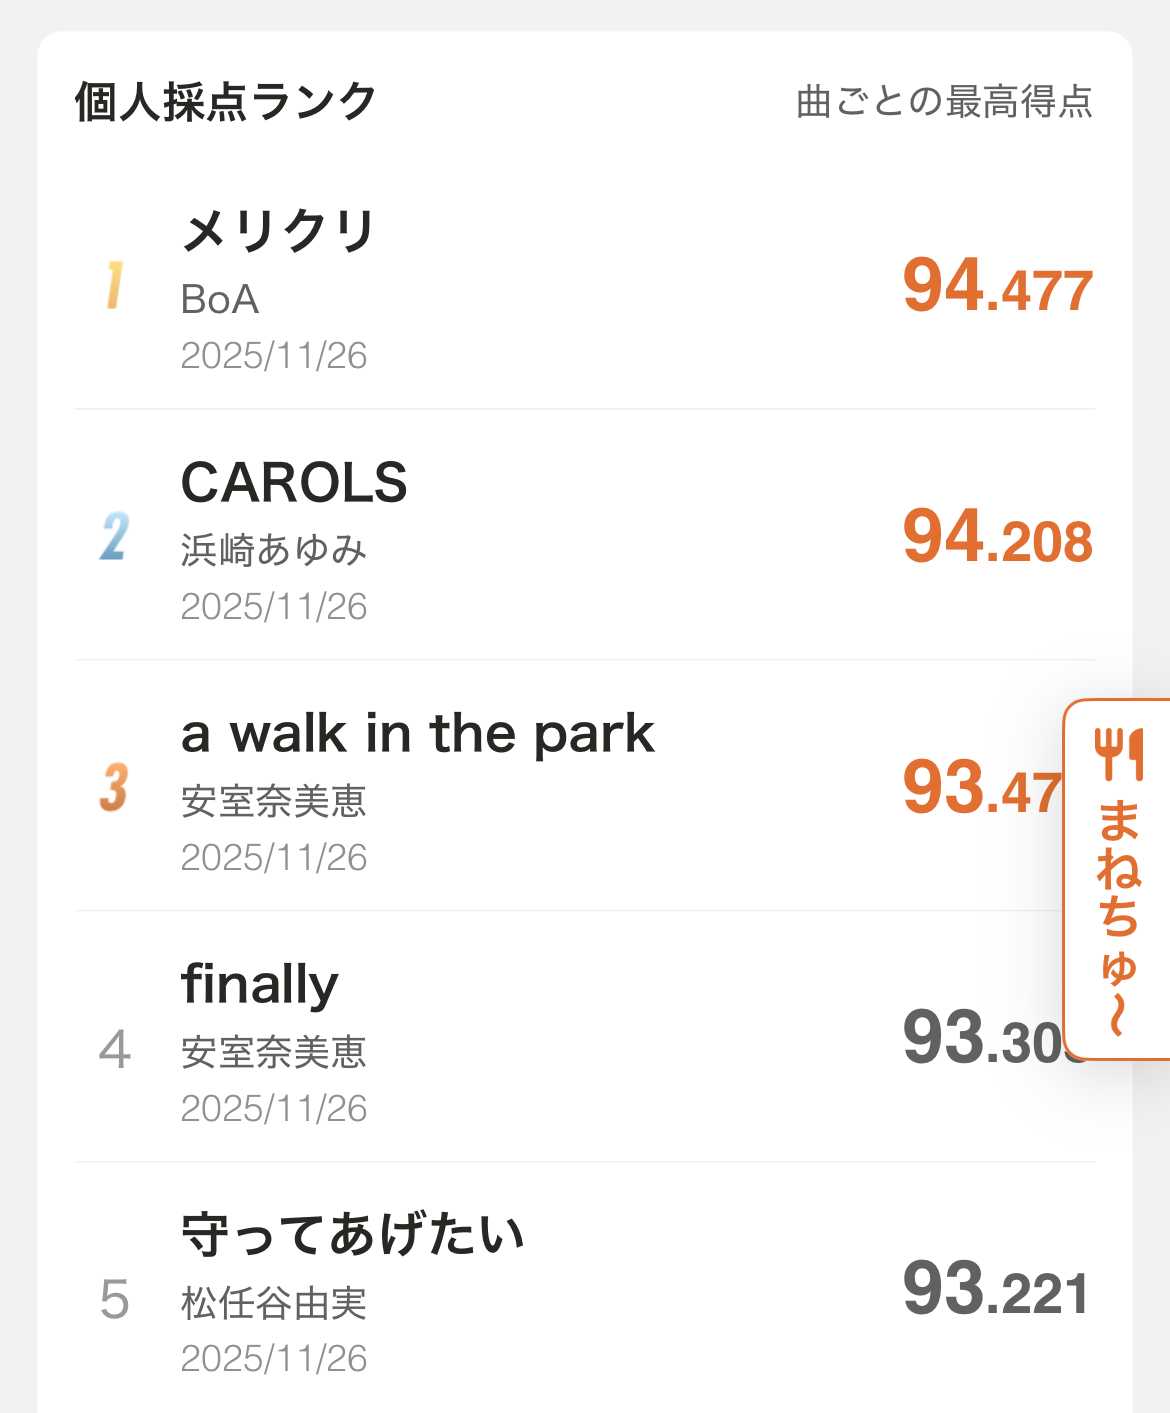Tap the 個人採点ランク heading
Viewport: 1170px width, 1413px height.
[226, 102]
